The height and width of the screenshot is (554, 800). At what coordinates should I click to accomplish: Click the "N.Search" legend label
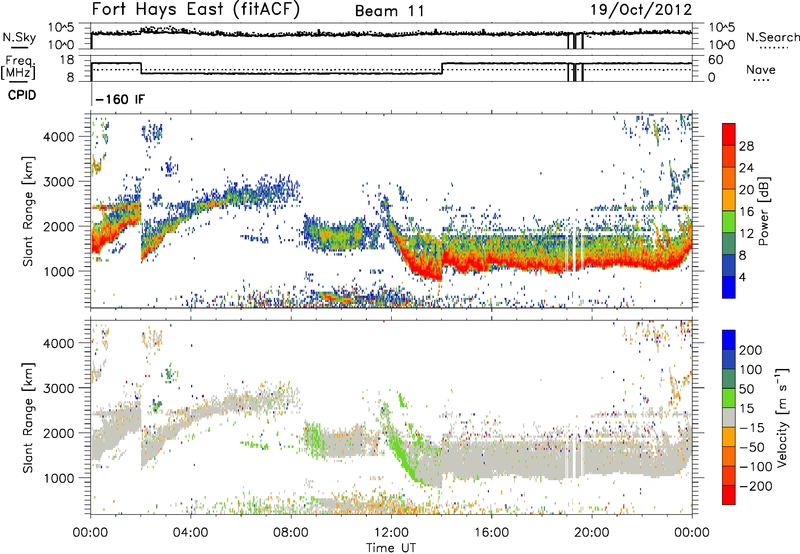[x=773, y=37]
